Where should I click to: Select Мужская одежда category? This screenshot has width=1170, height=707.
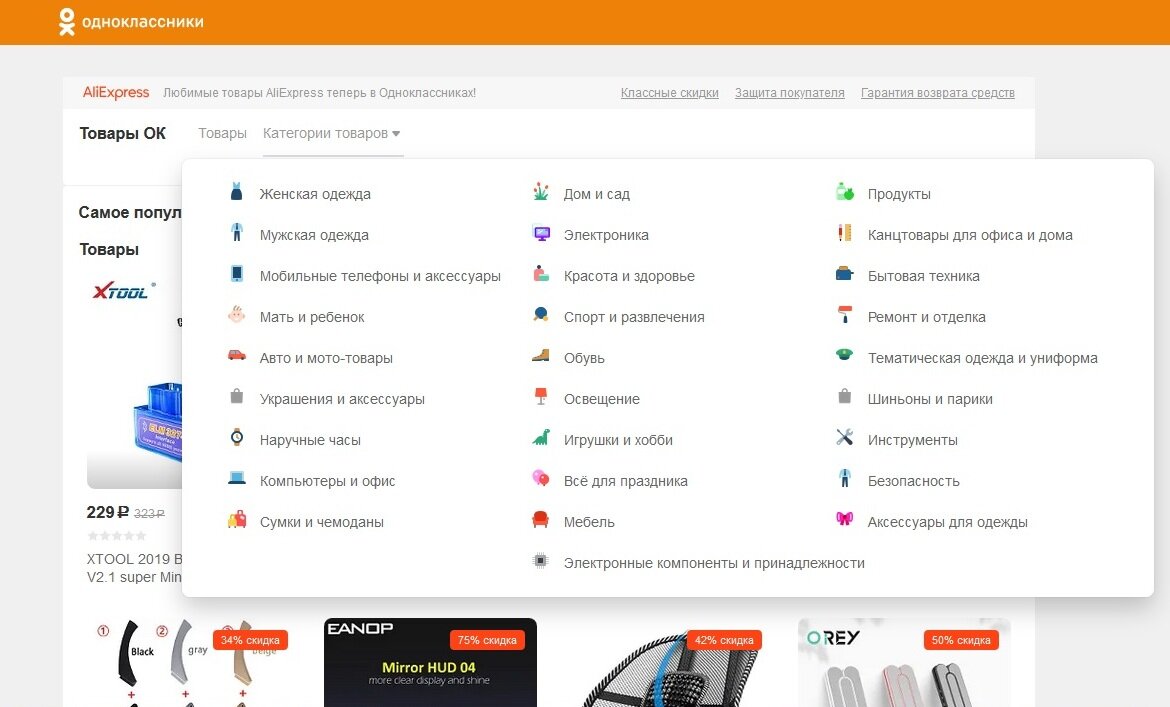coord(314,235)
